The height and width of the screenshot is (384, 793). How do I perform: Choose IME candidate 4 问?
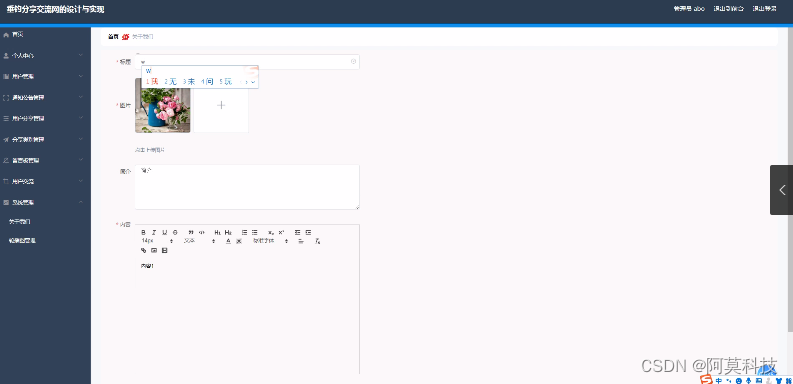(207, 81)
